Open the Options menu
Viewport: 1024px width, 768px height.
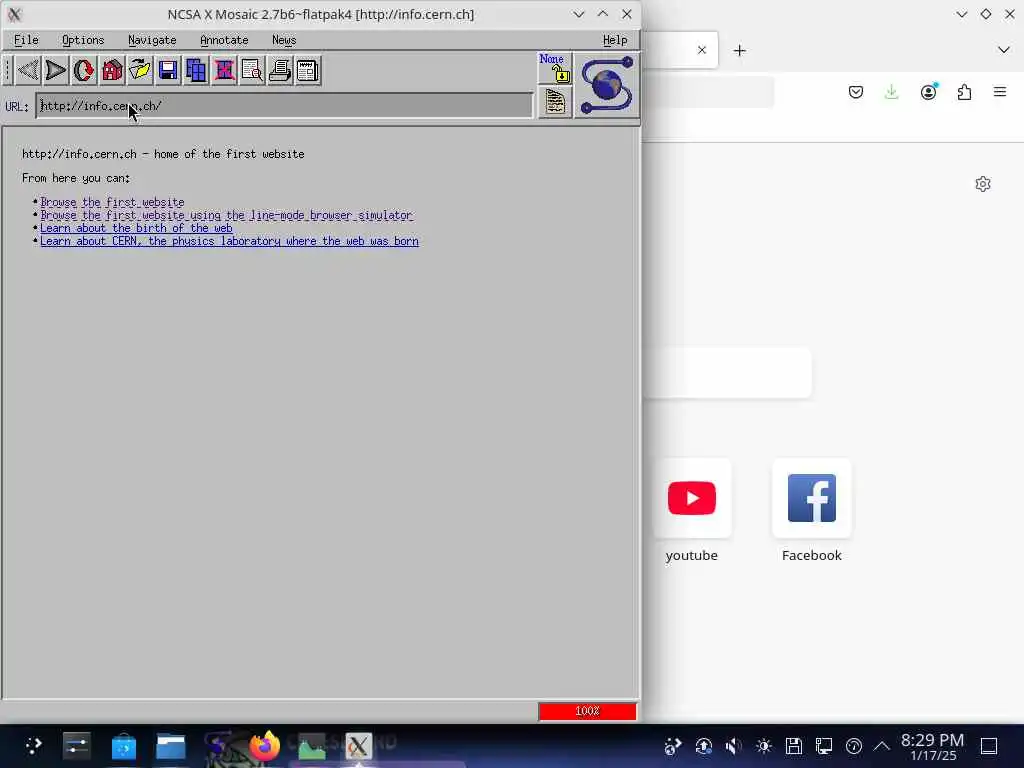tap(83, 40)
